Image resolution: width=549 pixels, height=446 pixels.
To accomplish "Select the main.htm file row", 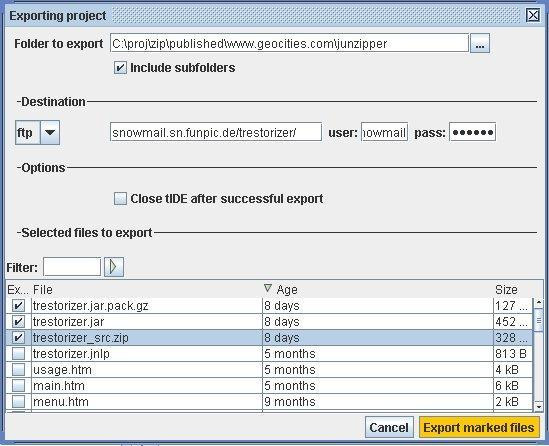I will [269, 386].
